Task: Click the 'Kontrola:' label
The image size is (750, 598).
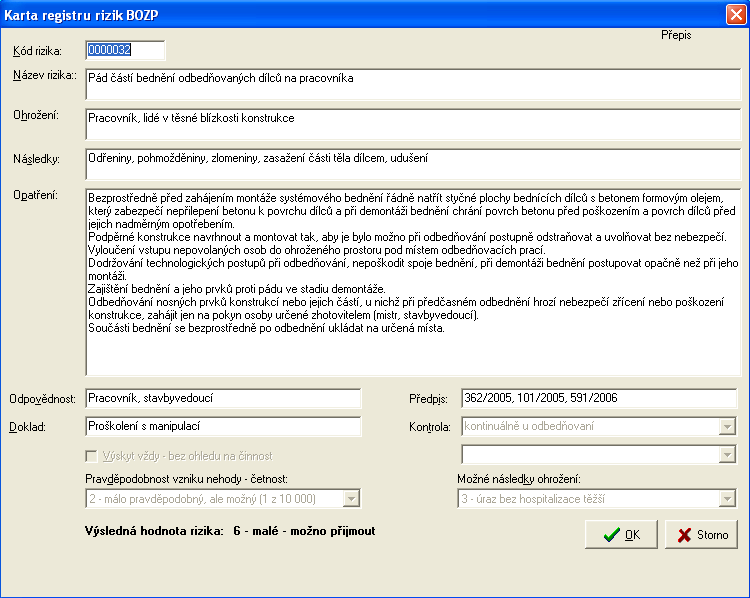Action: 430,427
